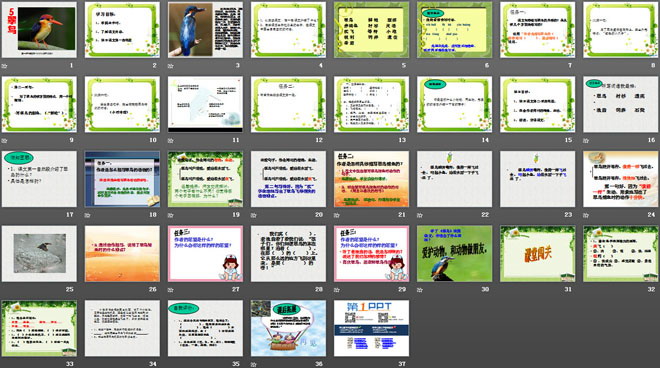Select slide 36 with the hot air balloon
This screenshot has width=660, height=368.
[x=288, y=328]
